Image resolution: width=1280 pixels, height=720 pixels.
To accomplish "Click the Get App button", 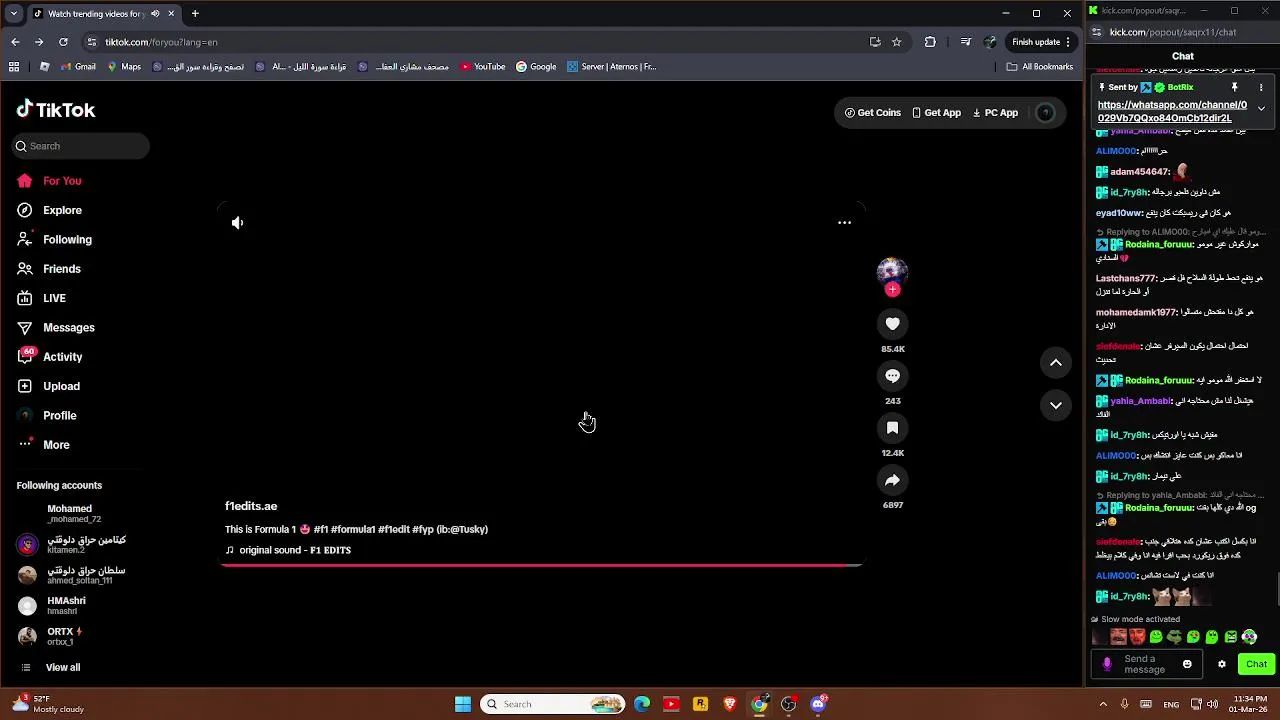I will 937,113.
